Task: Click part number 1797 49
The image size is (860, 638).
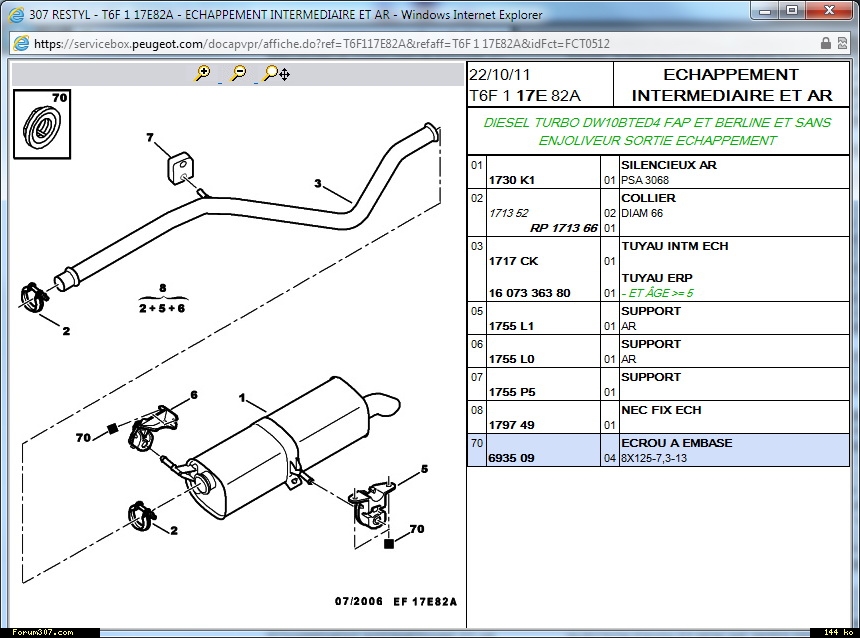Action: coord(511,425)
